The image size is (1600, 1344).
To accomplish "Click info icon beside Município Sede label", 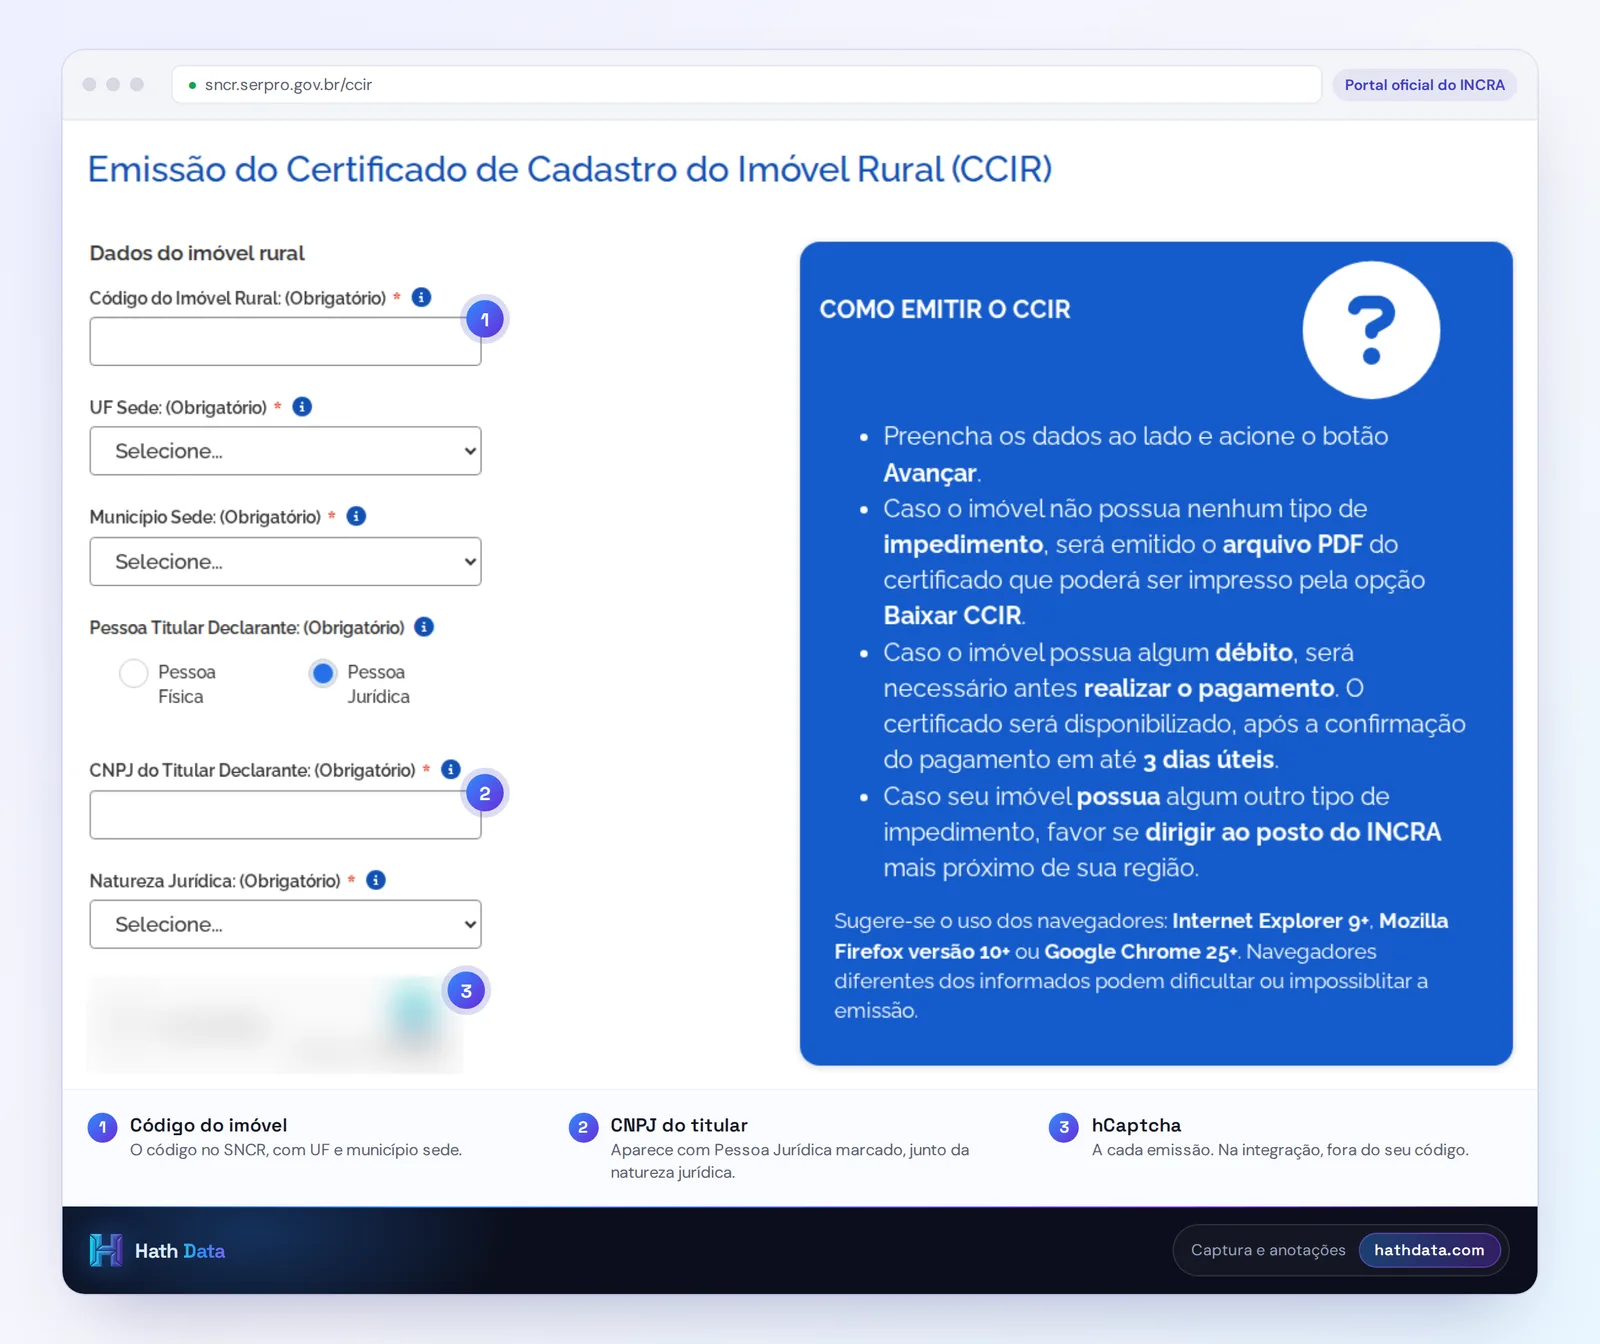I will click(356, 516).
